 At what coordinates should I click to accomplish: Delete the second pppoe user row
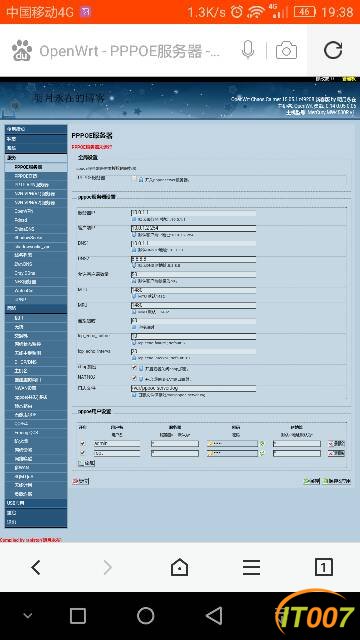pyautogui.click(x=336, y=453)
